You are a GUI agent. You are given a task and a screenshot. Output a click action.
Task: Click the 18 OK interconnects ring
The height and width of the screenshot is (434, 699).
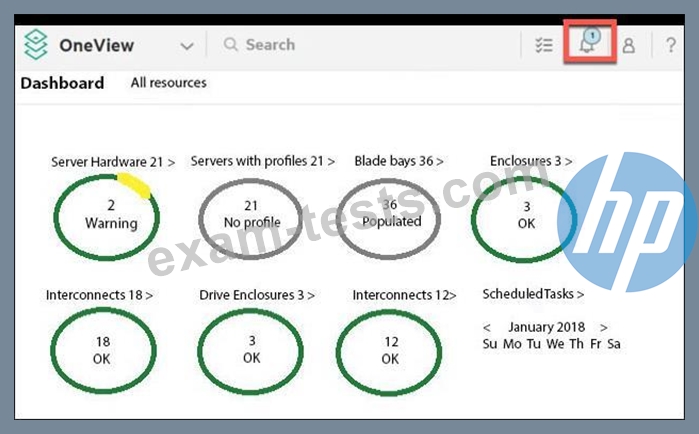(x=103, y=350)
